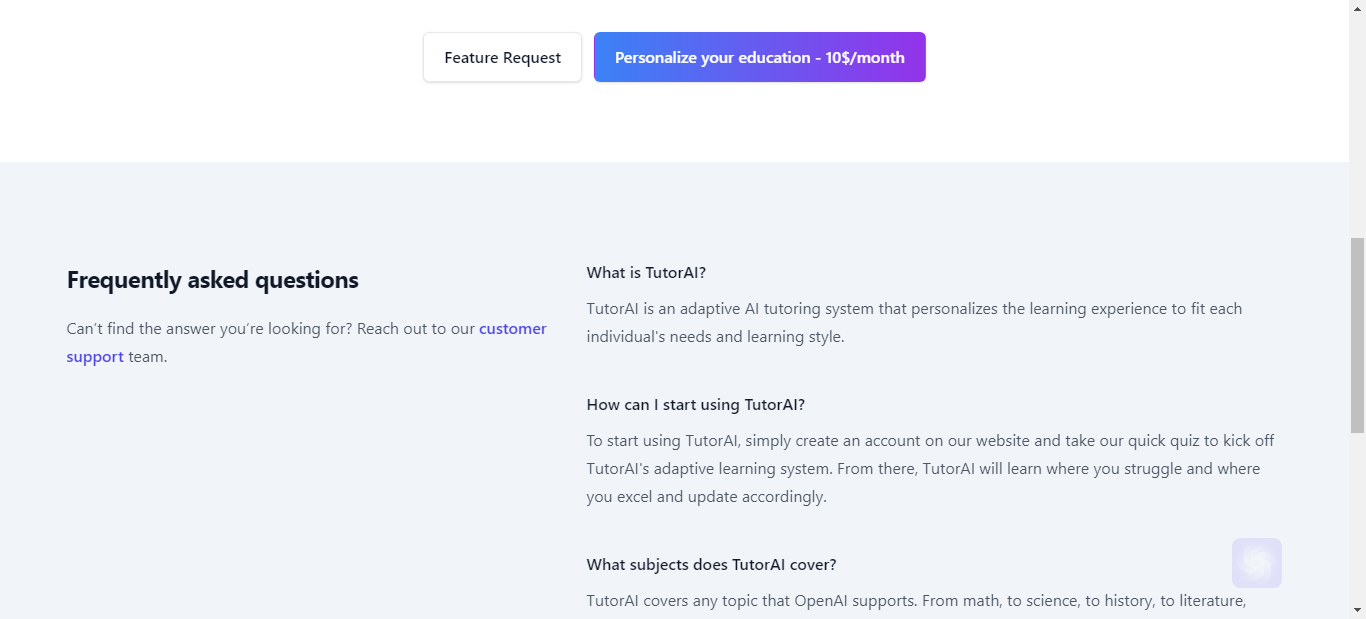
Task: Click the scrollbar up arrow
Action: click(1357, 8)
